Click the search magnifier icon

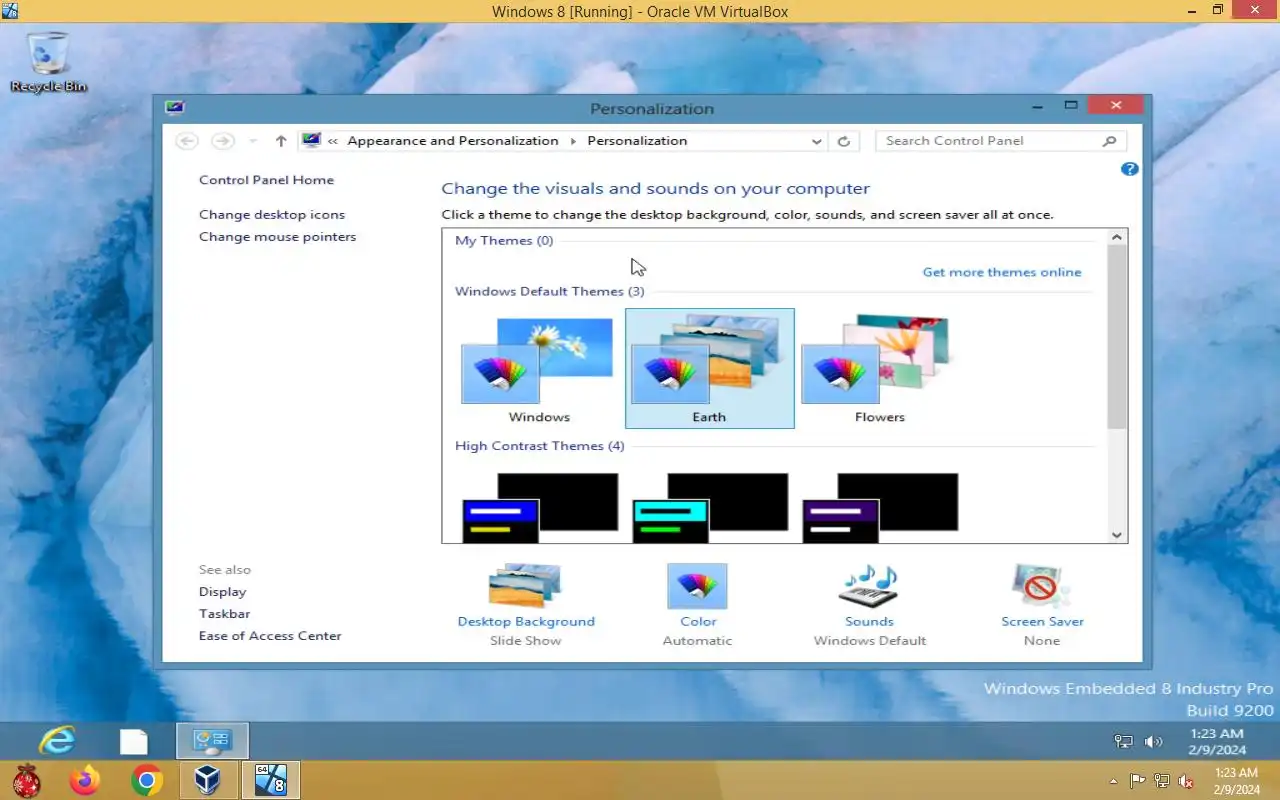(x=1109, y=141)
